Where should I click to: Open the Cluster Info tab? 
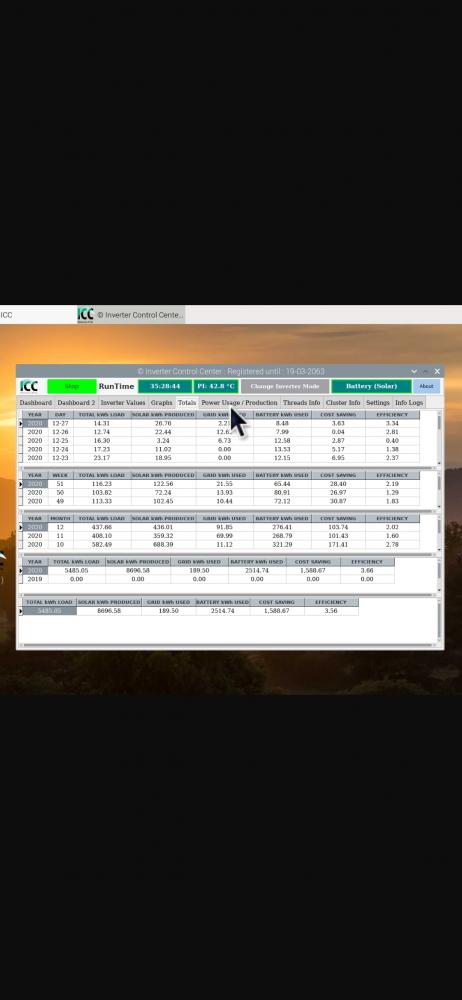pos(343,402)
